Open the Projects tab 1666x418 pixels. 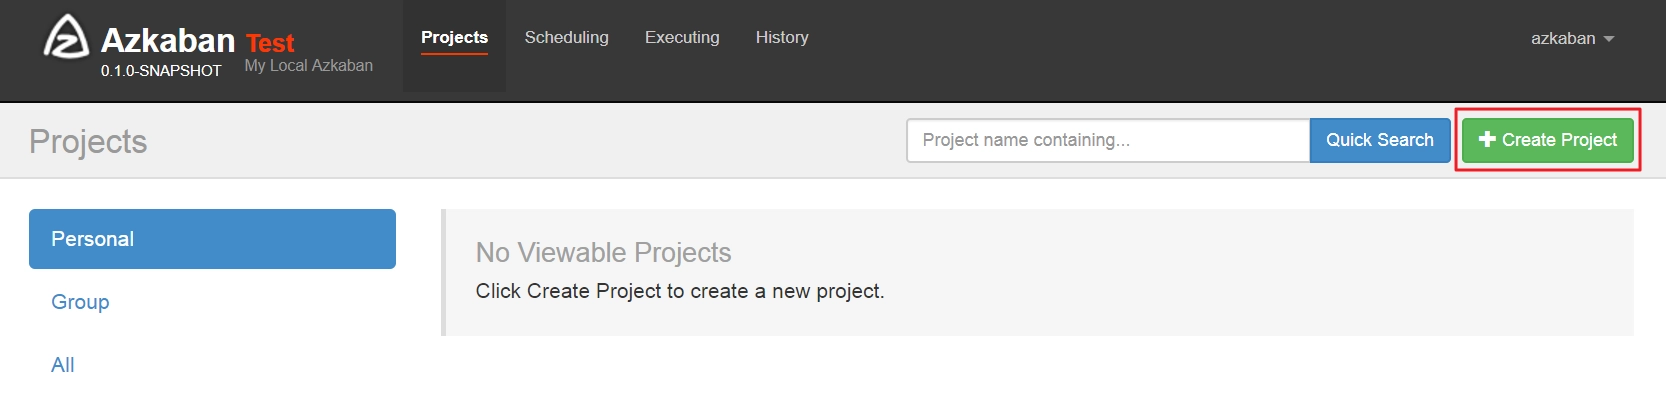click(x=454, y=38)
